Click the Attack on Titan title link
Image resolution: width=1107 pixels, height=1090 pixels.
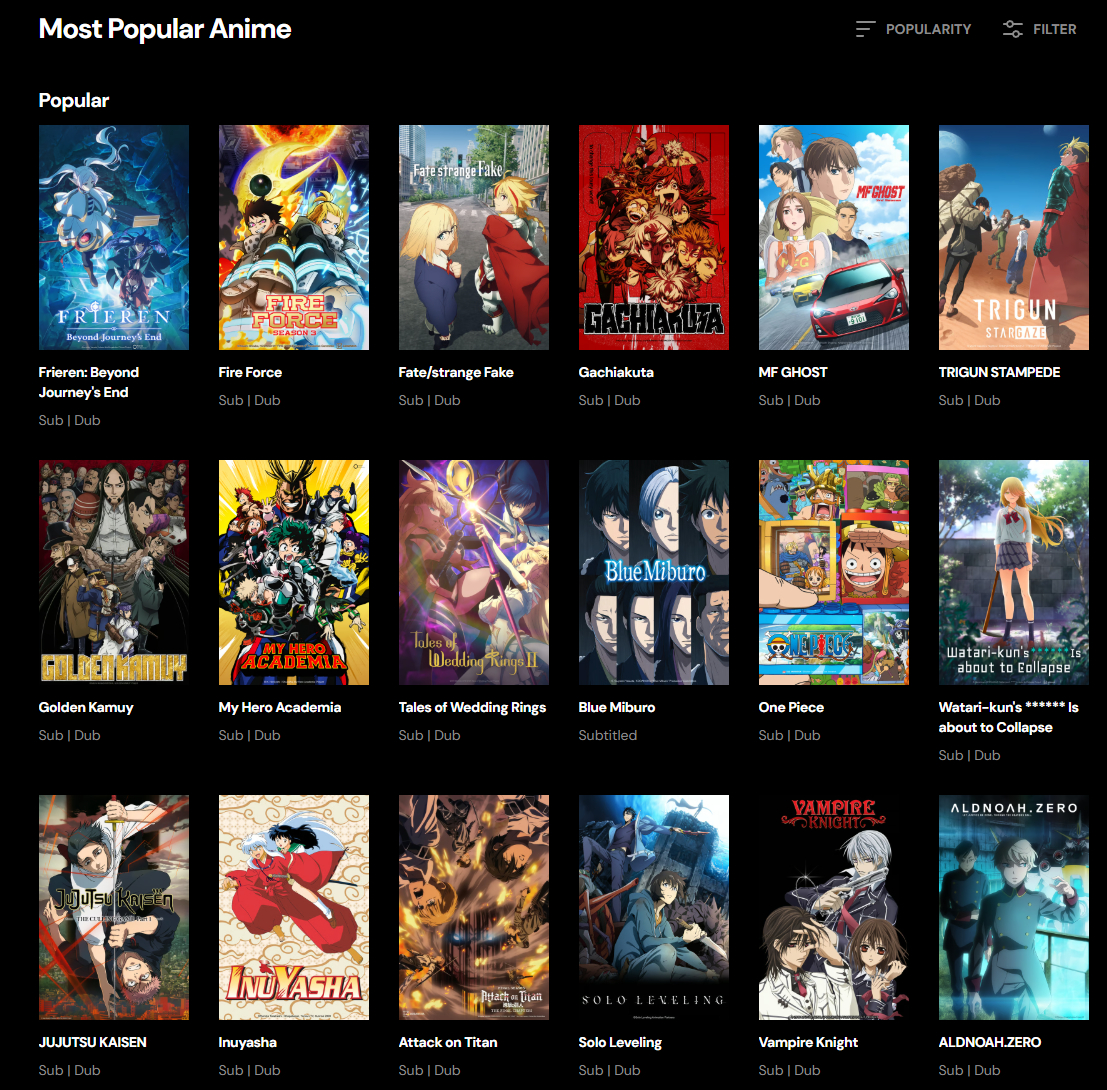click(x=448, y=1042)
